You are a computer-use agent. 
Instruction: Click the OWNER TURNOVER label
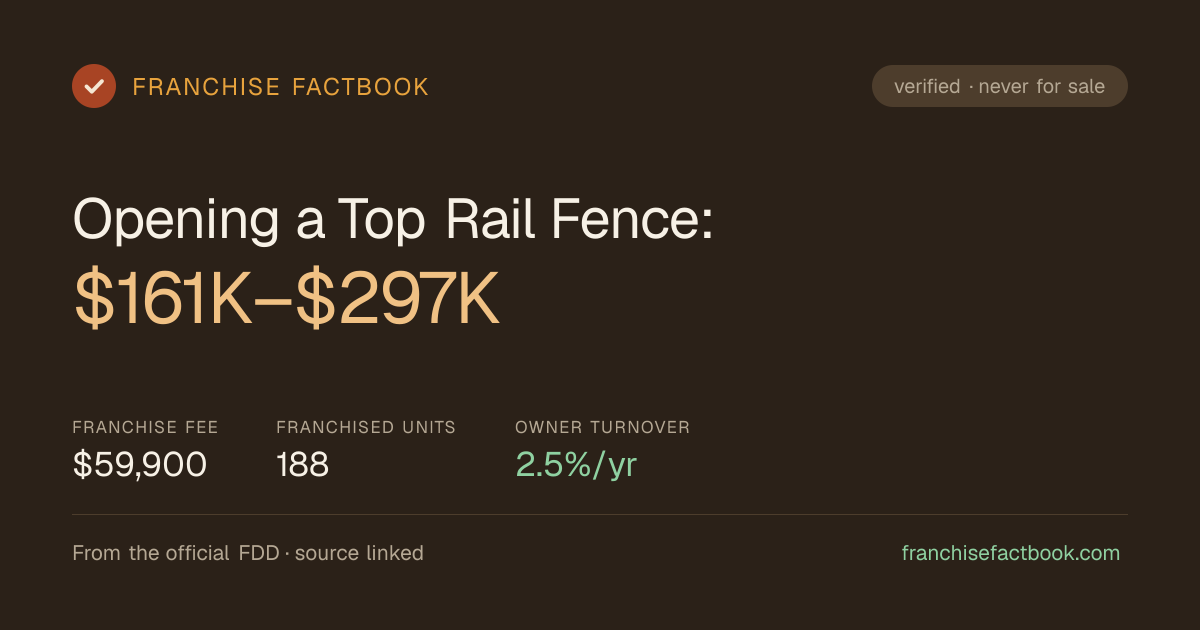(602, 427)
